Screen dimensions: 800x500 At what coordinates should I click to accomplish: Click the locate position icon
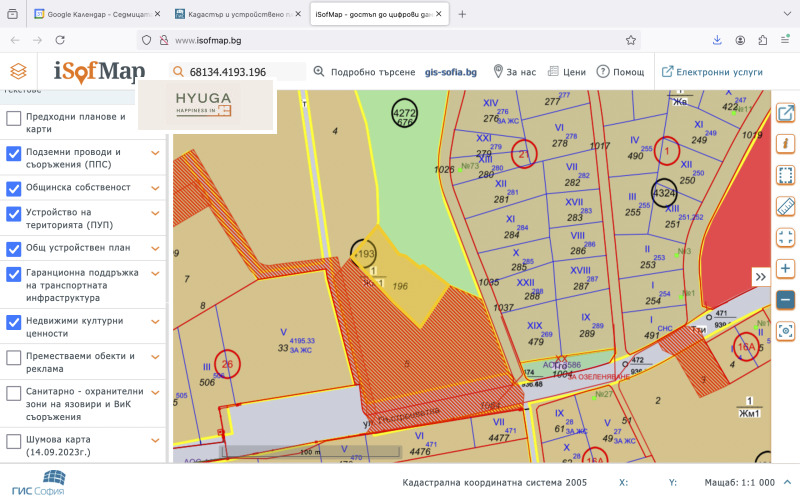785,330
